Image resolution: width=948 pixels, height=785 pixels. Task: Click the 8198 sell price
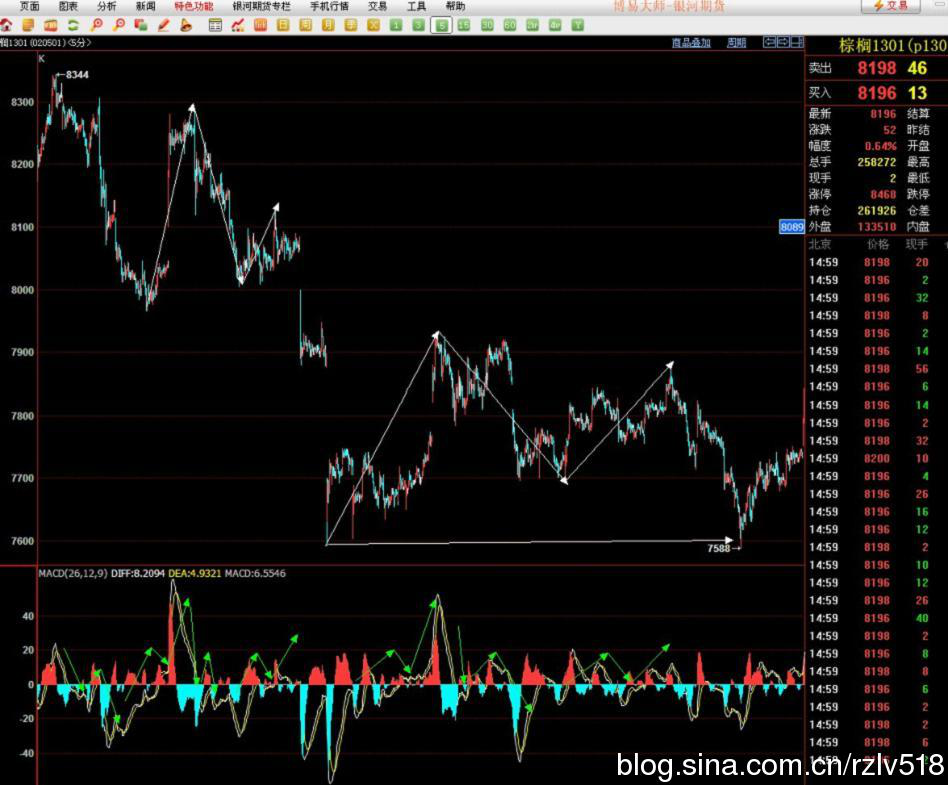pos(876,68)
